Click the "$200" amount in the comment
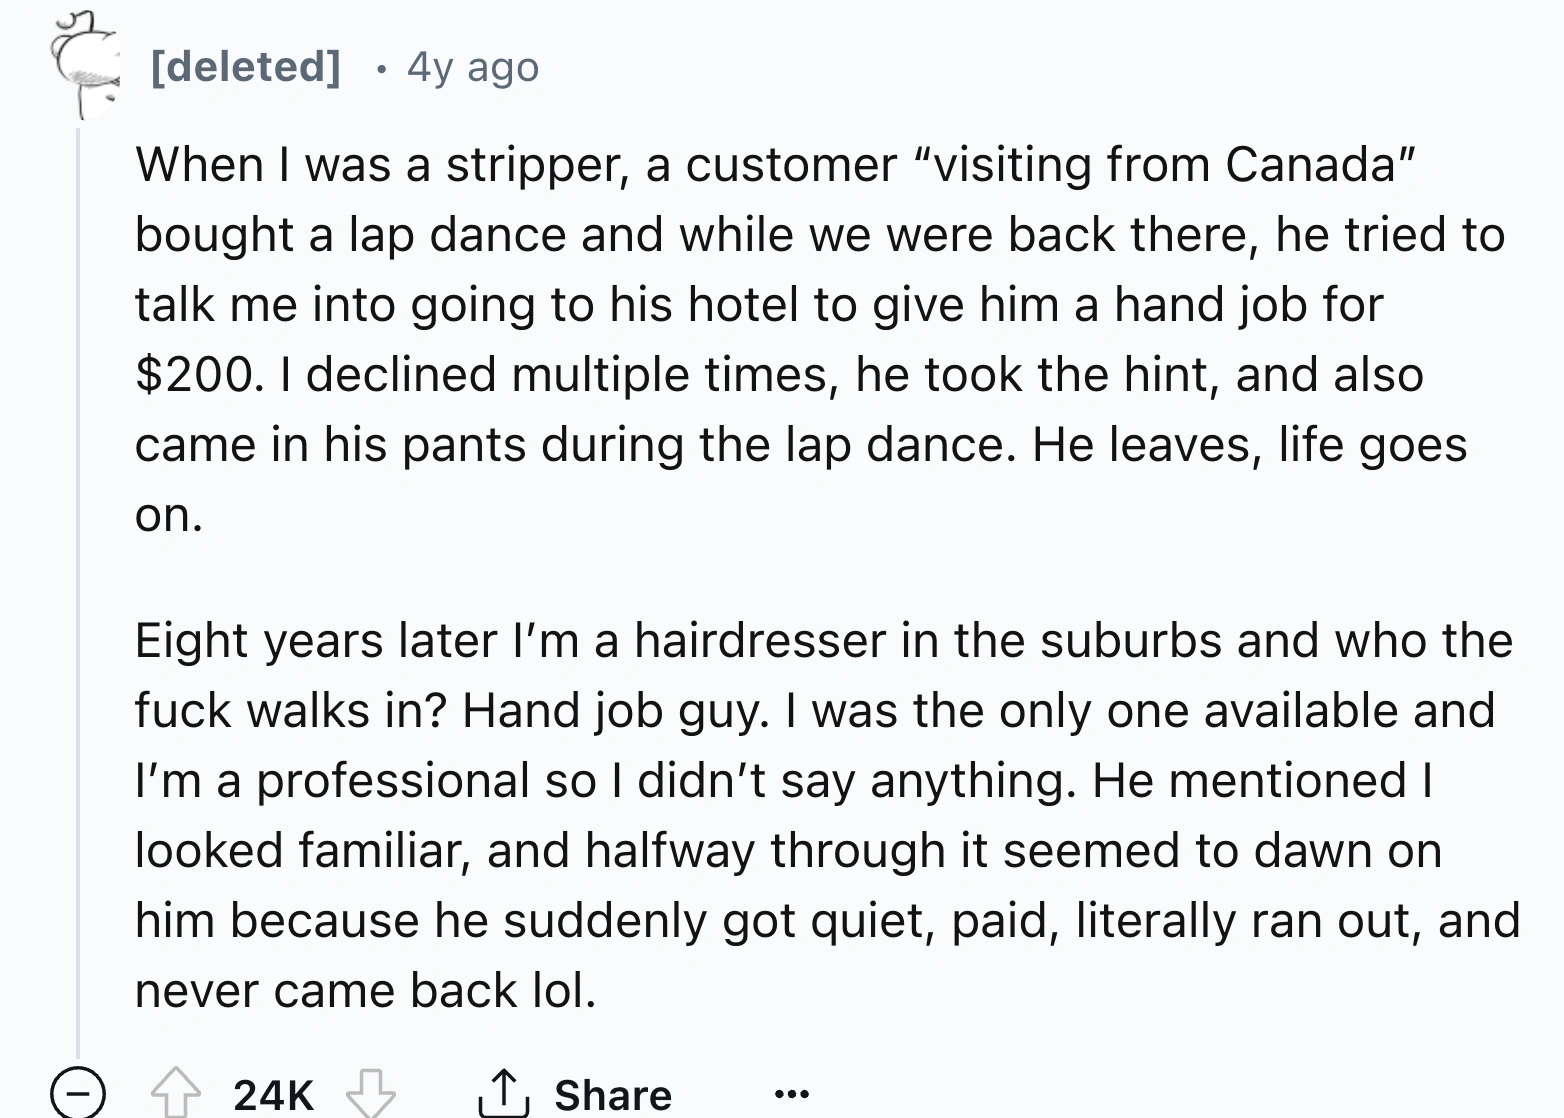Image resolution: width=1564 pixels, height=1118 pixels. coord(195,375)
